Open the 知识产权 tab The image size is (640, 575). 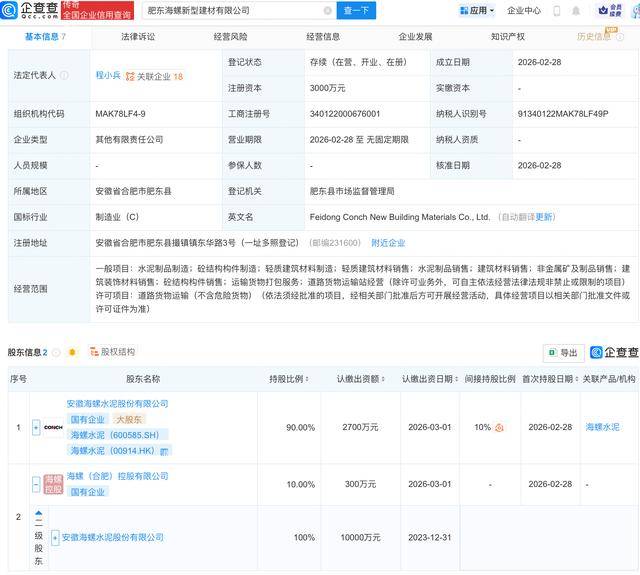[x=508, y=37]
